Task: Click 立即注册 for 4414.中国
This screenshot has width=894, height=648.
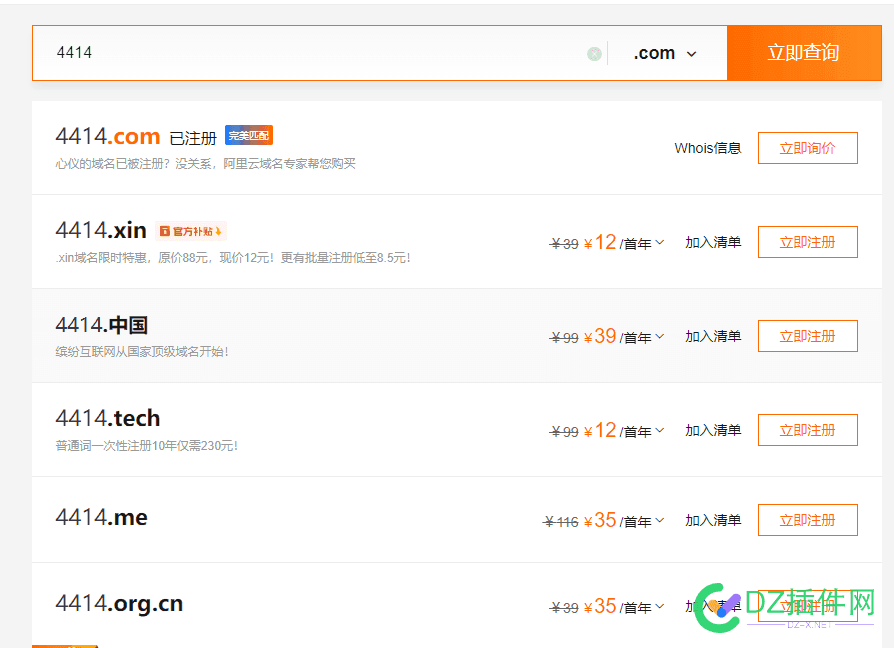Action: pyautogui.click(x=807, y=336)
